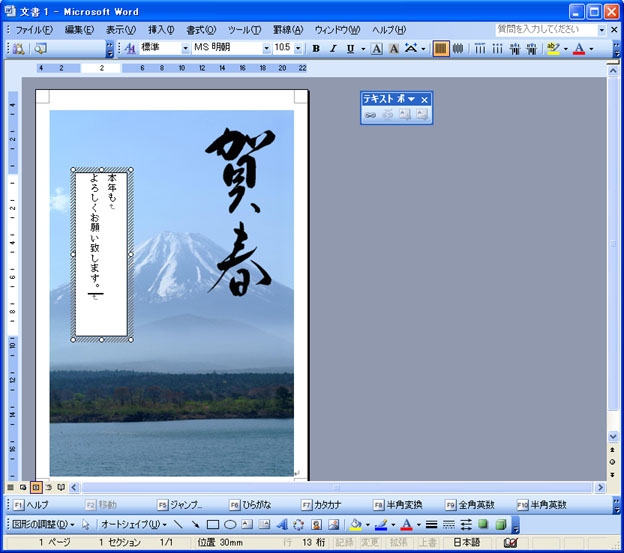Open the 挿入 (Insert) menu
The width and height of the screenshot is (624, 553).
160,30
